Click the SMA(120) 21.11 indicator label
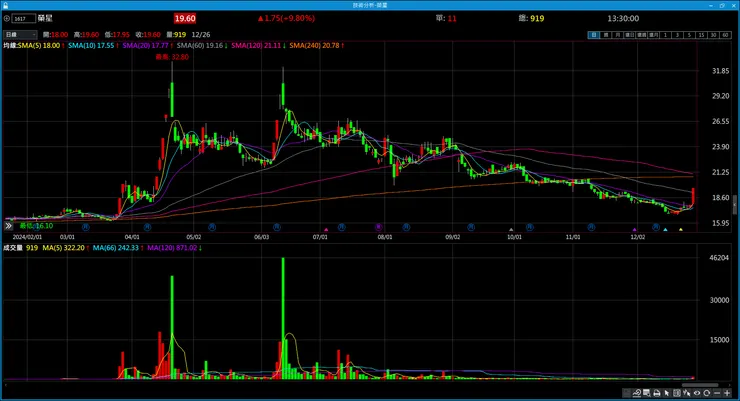The image size is (740, 401). (256, 45)
